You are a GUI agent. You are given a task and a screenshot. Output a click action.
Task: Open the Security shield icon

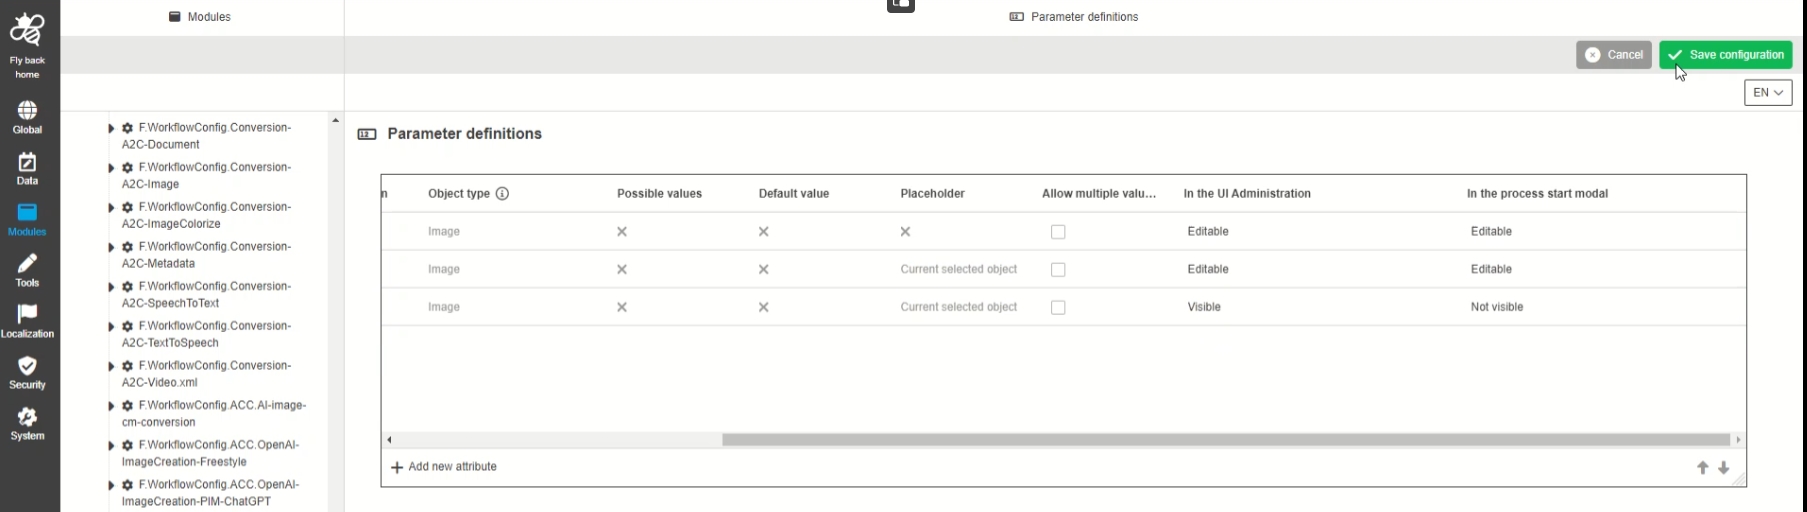tap(27, 366)
